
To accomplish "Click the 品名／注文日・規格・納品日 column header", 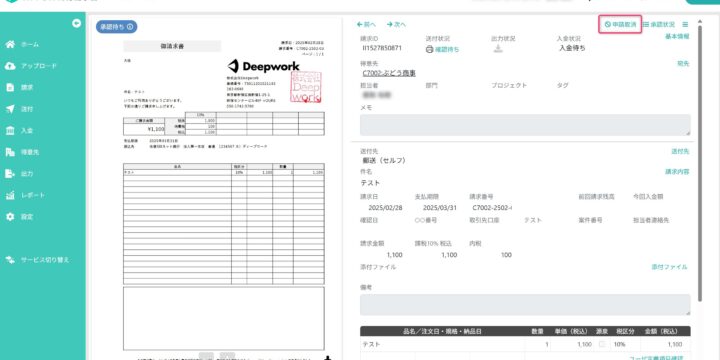I will (x=442, y=331).
